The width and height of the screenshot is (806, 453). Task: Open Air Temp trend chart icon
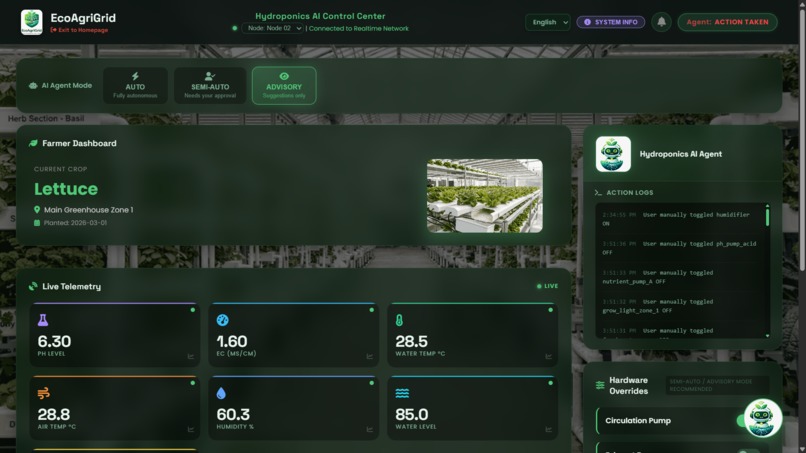pyautogui.click(x=191, y=429)
